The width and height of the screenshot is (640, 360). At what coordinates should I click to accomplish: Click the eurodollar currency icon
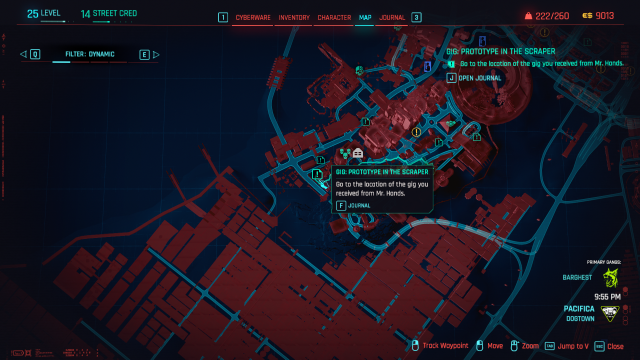[587, 16]
